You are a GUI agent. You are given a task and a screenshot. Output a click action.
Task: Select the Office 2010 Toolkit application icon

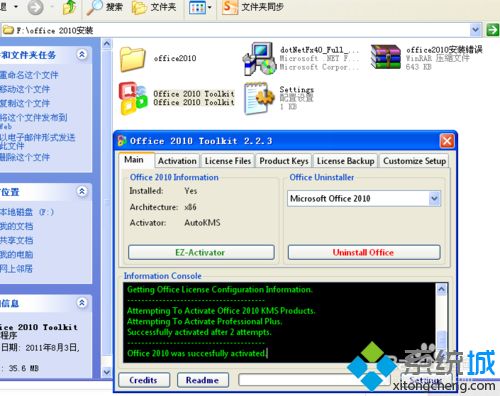tap(133, 98)
